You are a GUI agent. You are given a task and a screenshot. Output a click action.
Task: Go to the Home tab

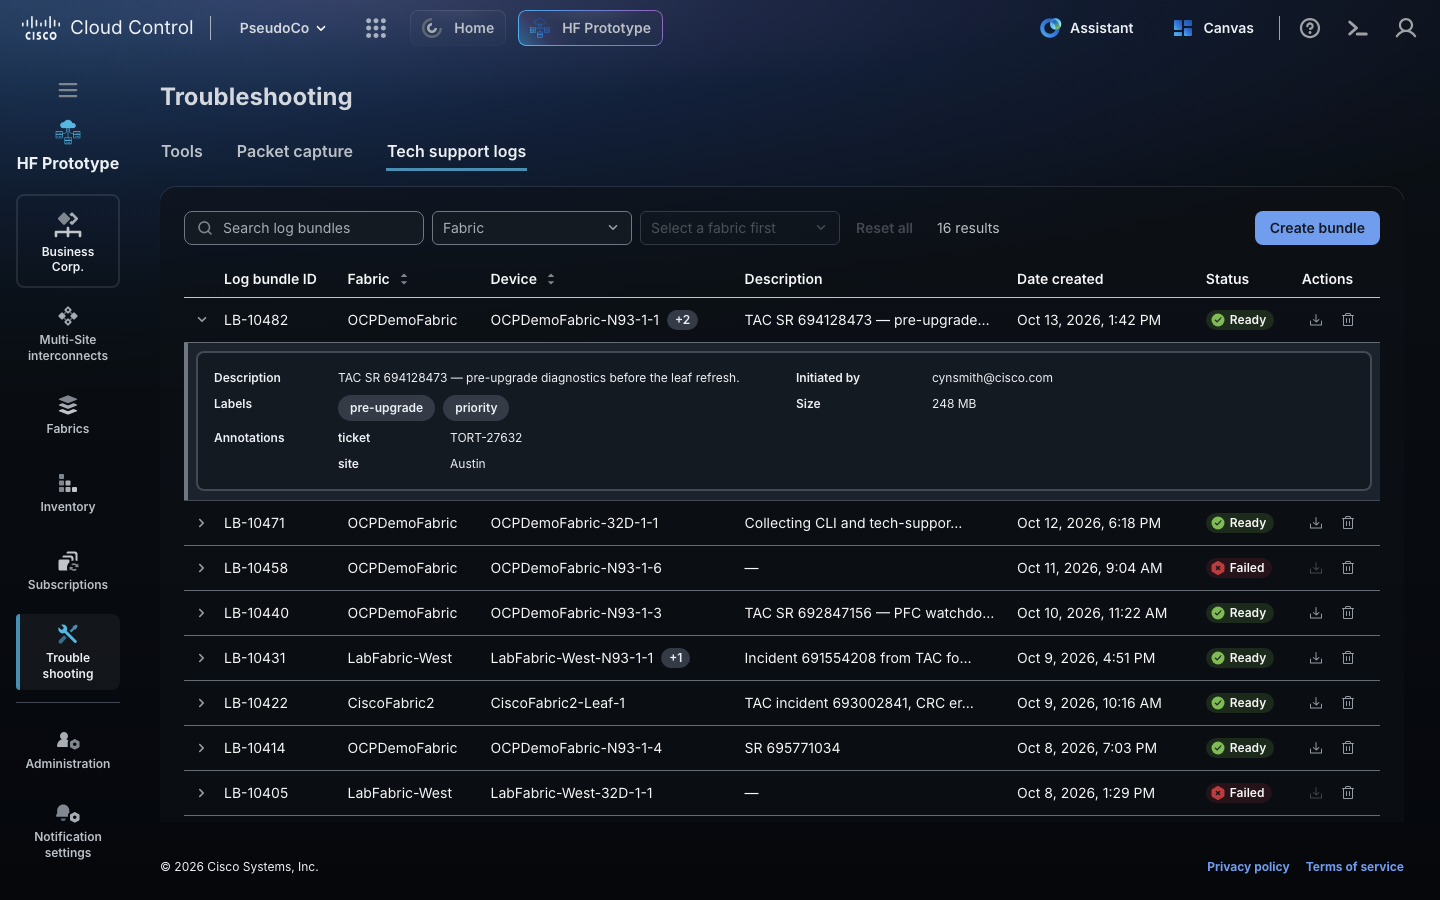(458, 28)
